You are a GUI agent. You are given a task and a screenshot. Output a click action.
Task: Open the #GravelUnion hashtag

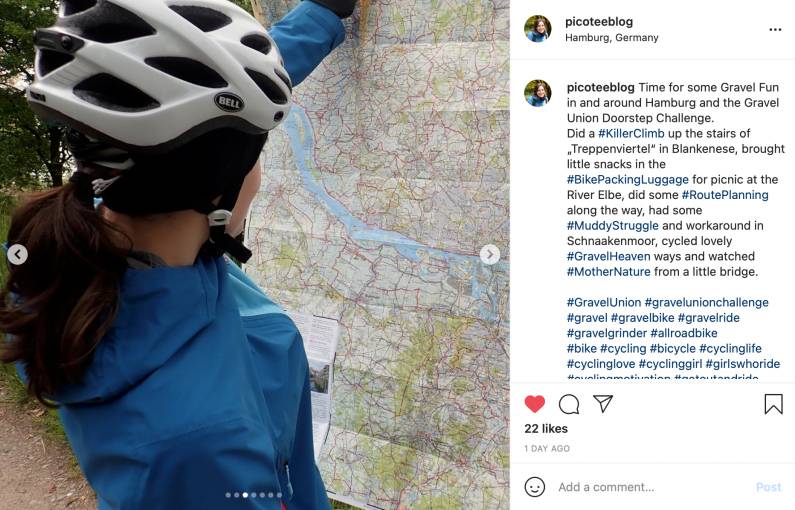coord(604,302)
